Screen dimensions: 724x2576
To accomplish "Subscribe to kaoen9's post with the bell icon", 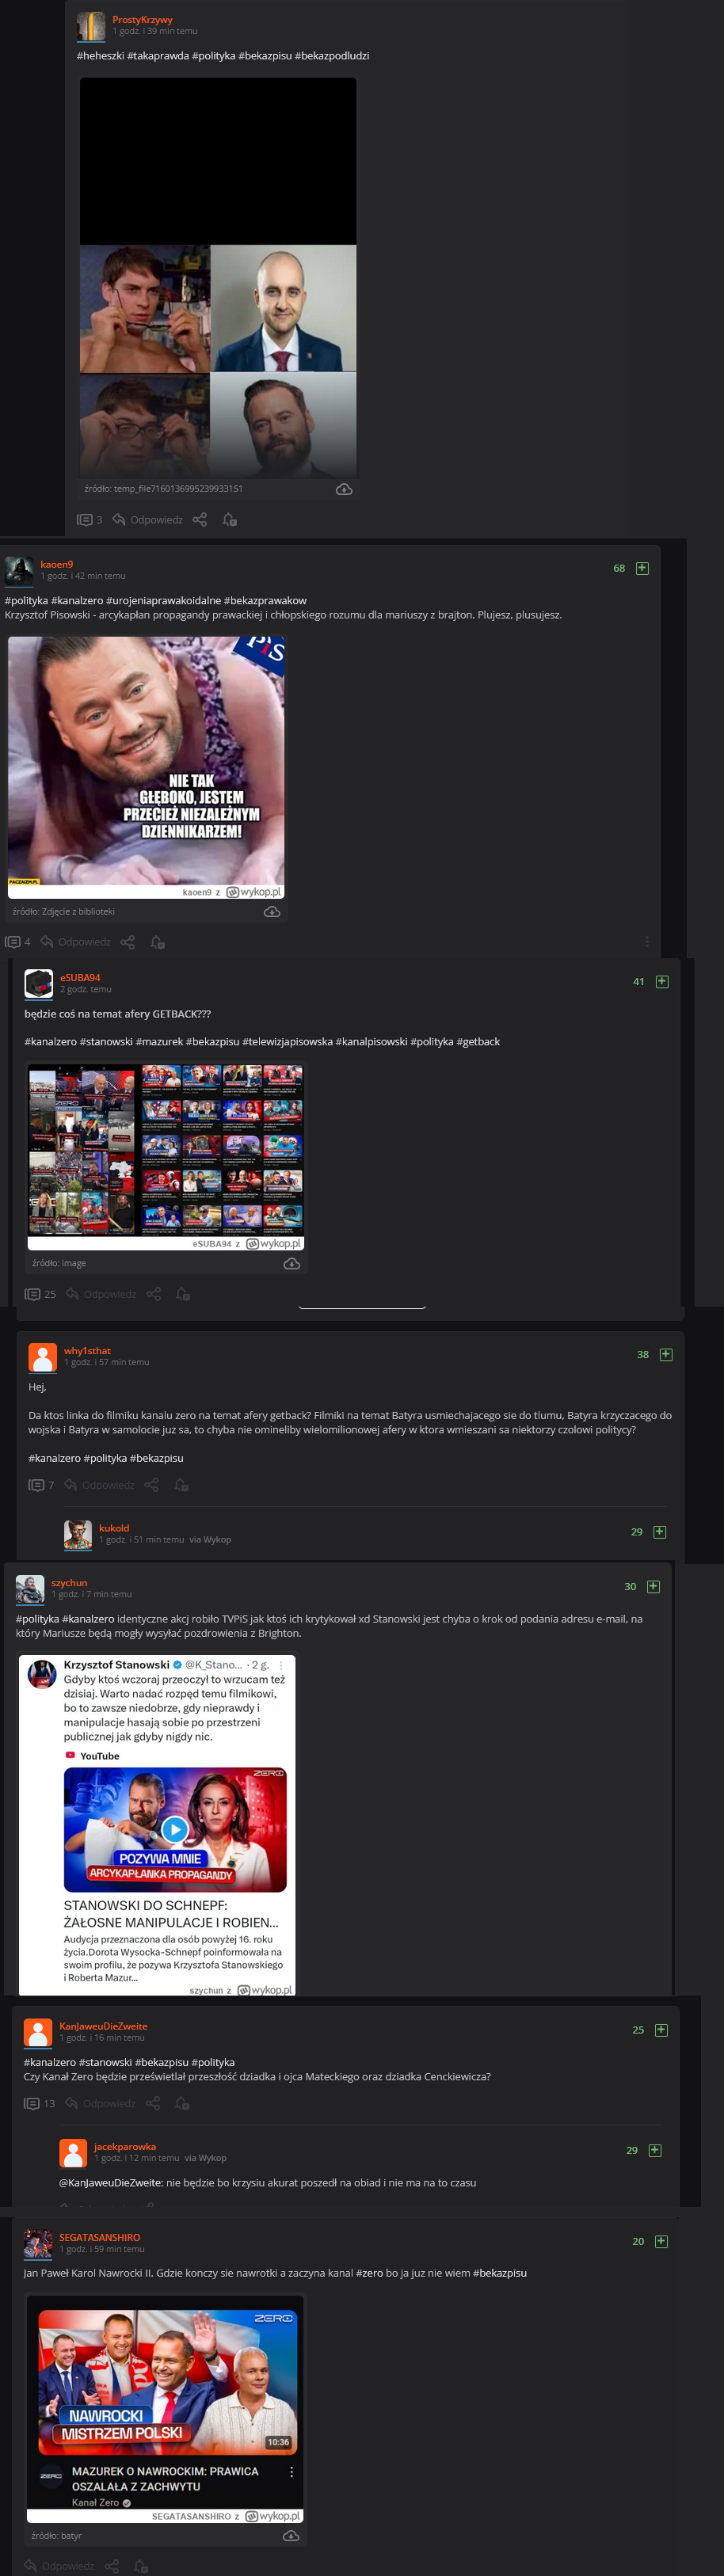I will click(157, 942).
